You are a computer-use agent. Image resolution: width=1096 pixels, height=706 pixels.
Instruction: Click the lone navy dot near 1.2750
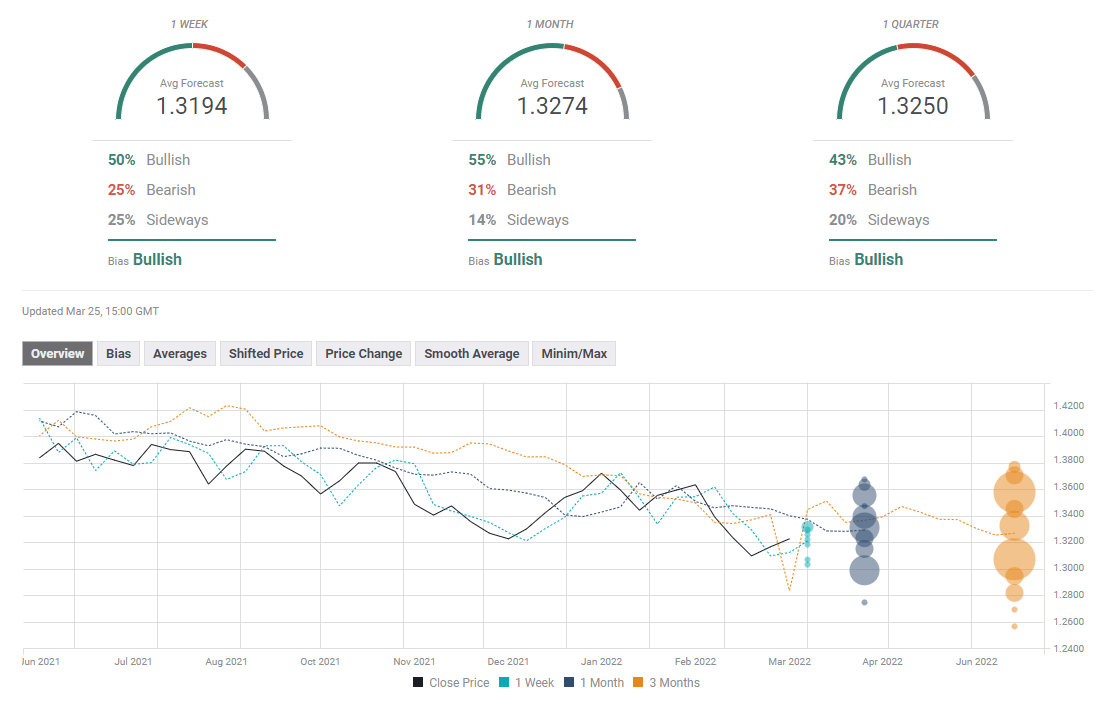click(x=864, y=602)
